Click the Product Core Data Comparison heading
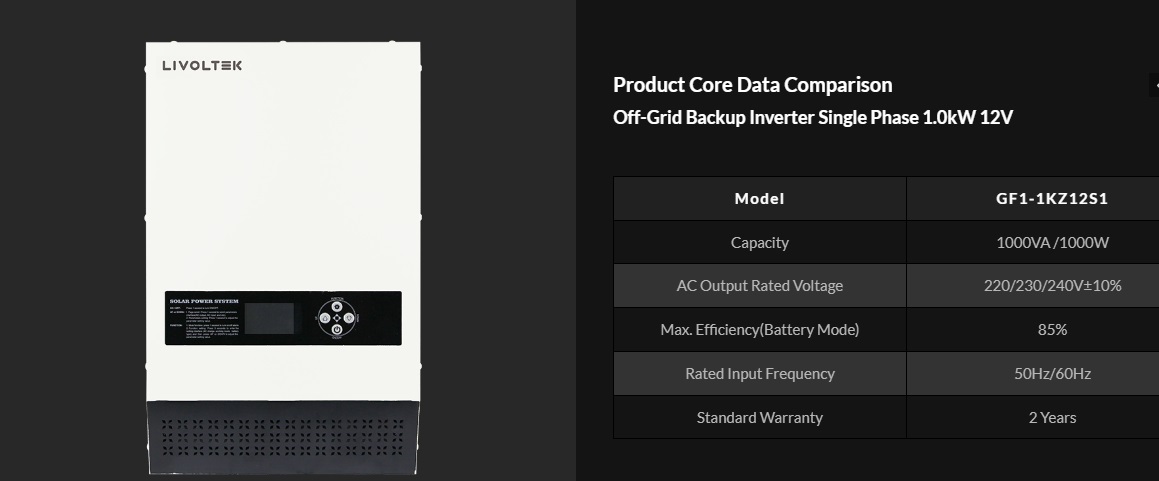This screenshot has width=1159, height=481. (x=752, y=85)
